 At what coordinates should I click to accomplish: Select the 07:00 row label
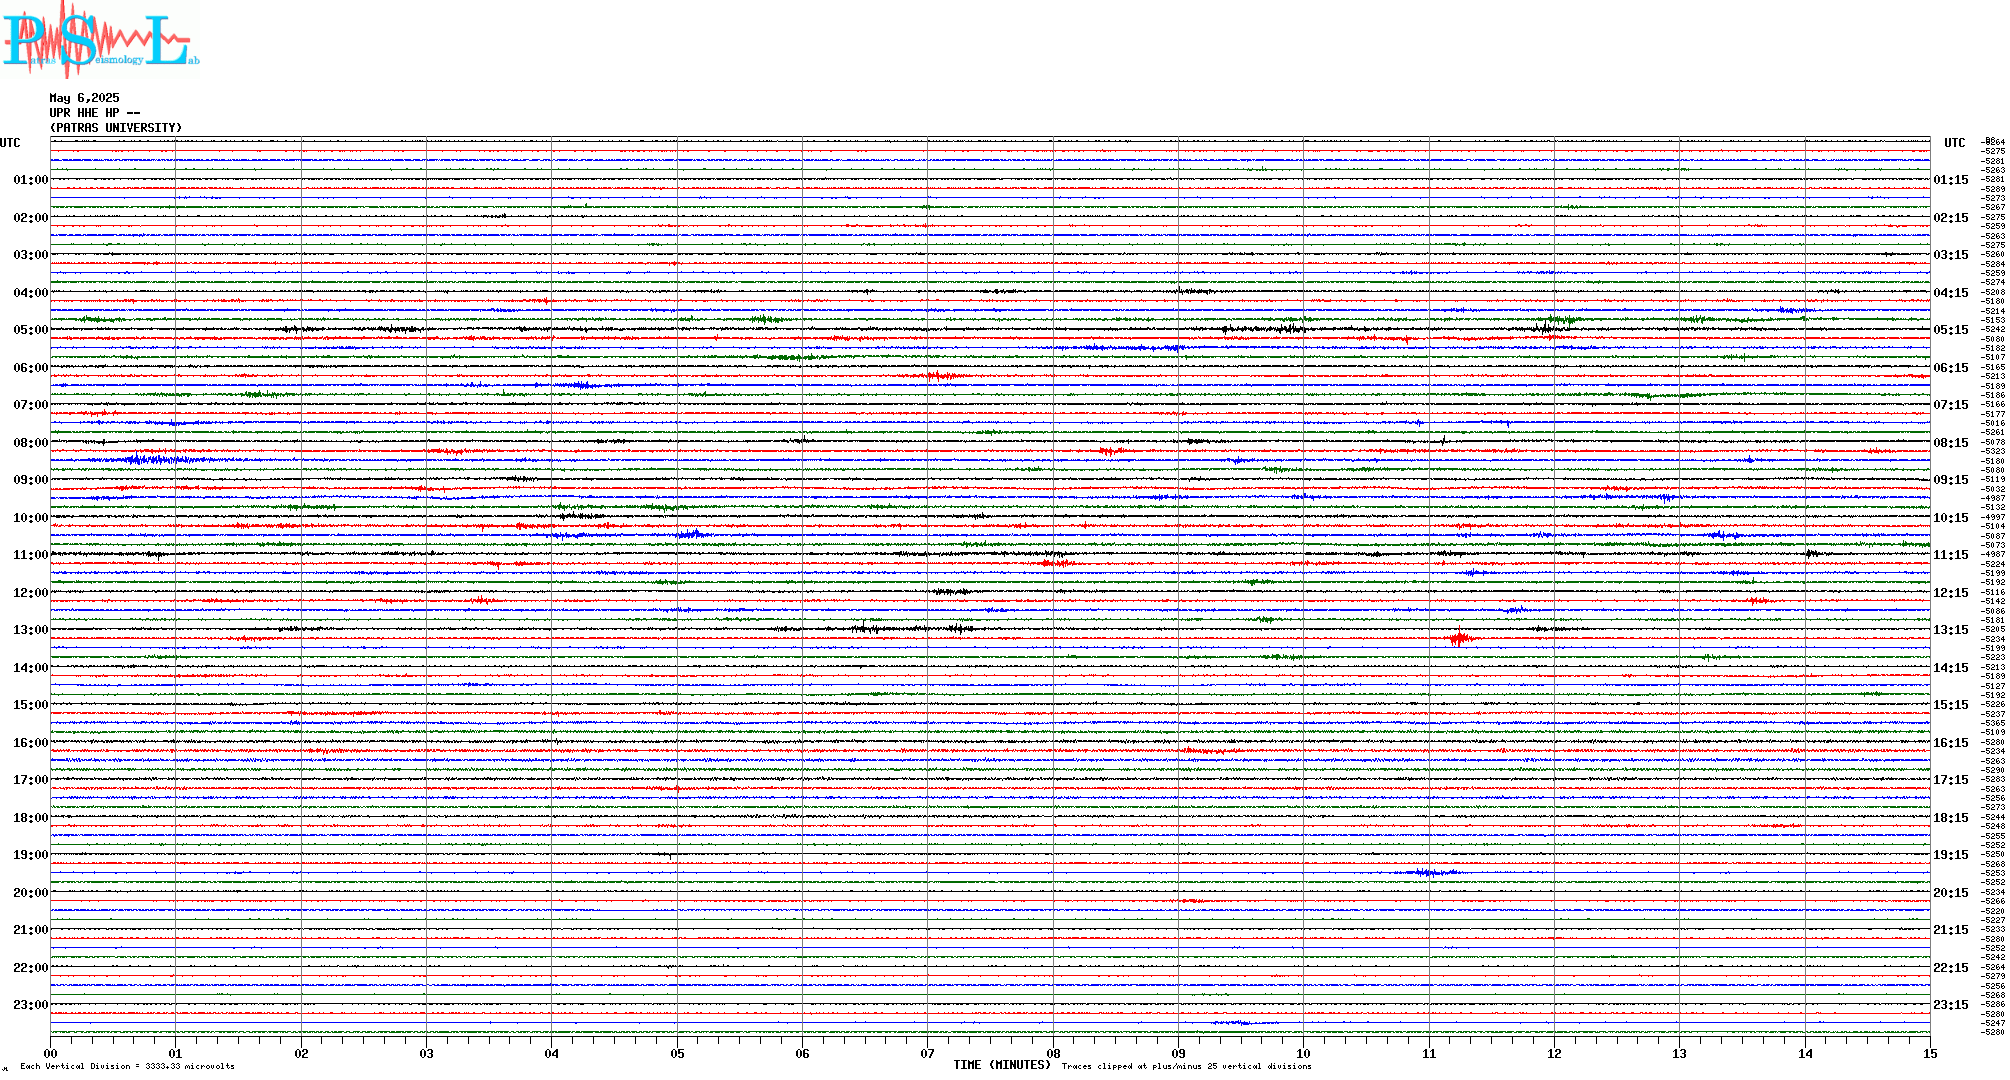coord(31,405)
